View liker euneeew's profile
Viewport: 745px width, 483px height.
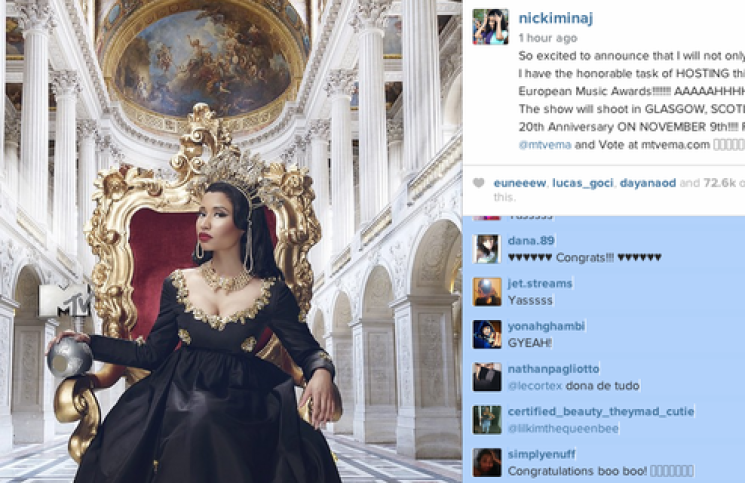point(520,183)
